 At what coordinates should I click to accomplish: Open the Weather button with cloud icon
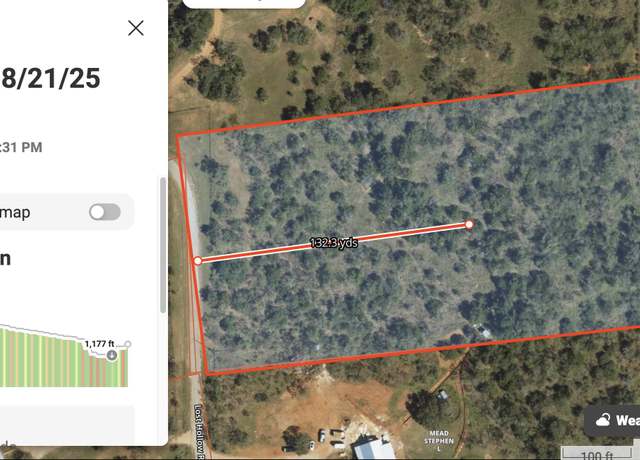(x=612, y=420)
